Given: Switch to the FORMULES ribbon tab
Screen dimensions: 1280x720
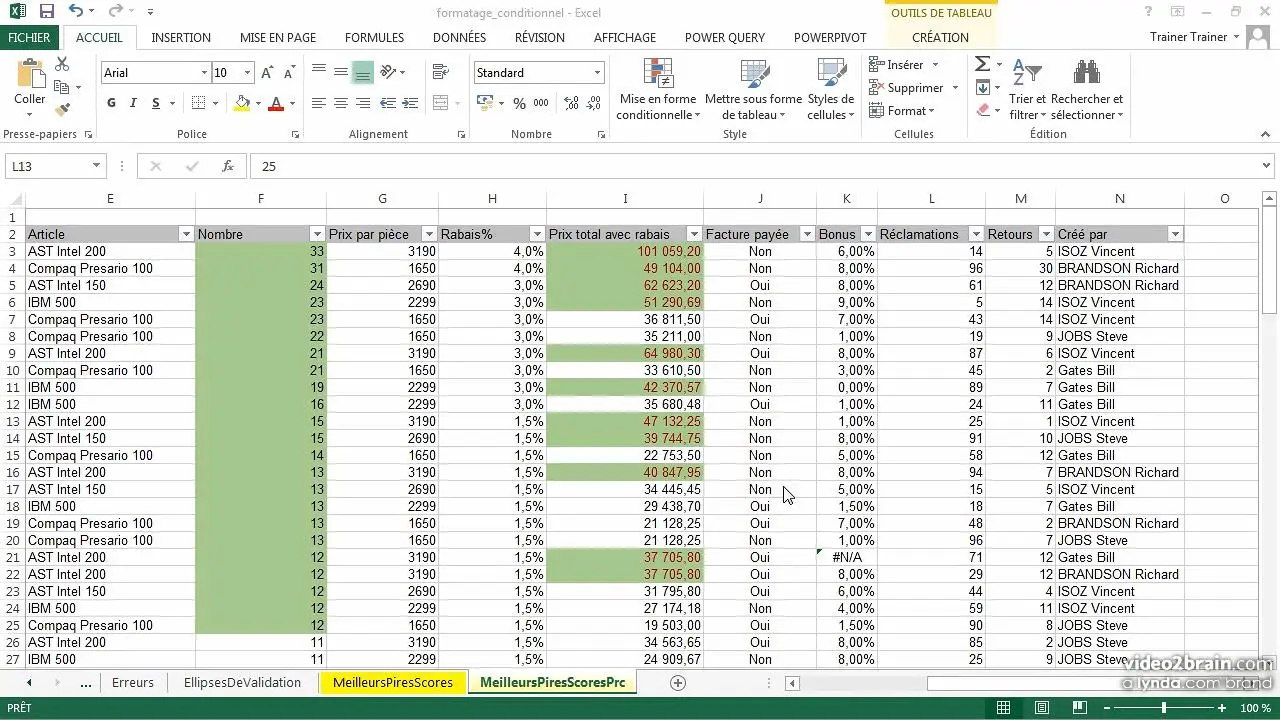Looking at the screenshot, I should click(374, 38).
